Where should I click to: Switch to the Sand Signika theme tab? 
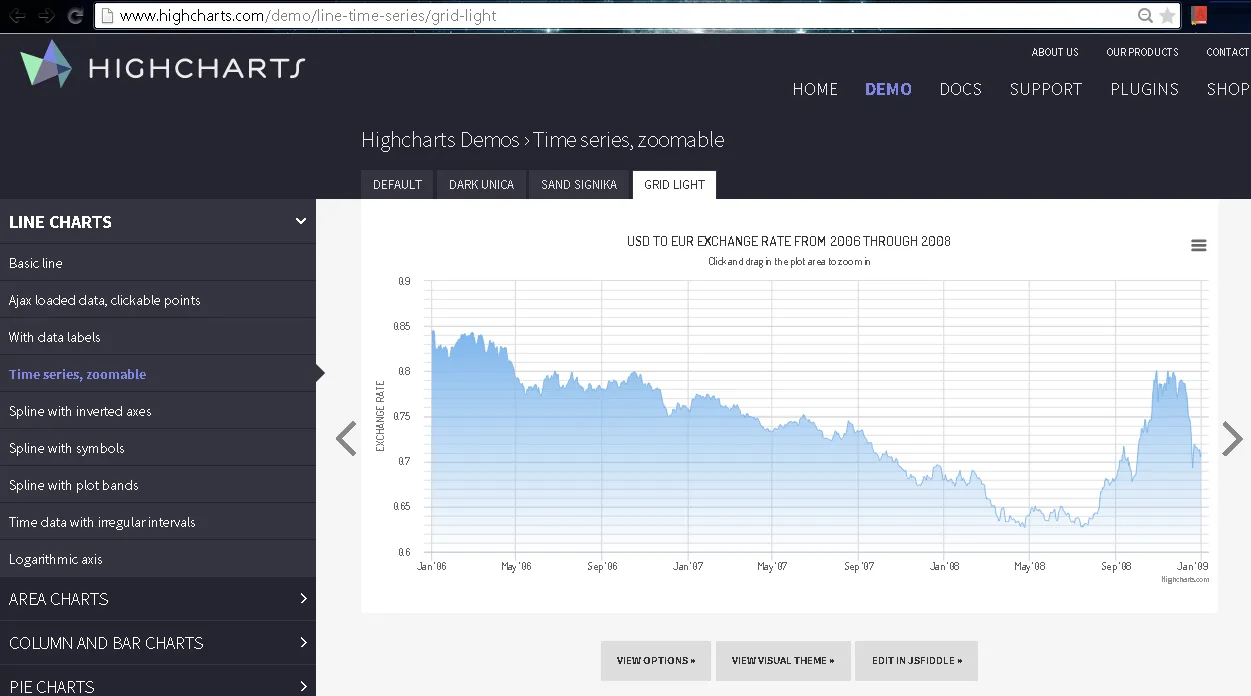coord(579,185)
